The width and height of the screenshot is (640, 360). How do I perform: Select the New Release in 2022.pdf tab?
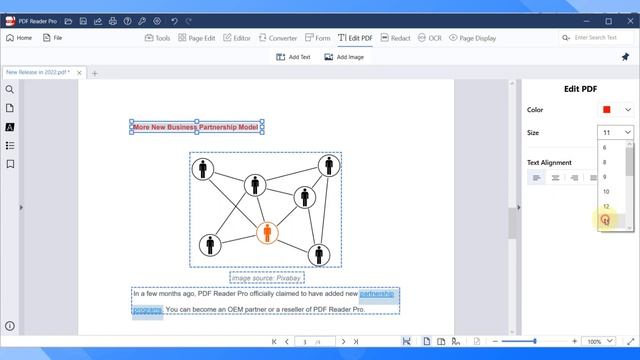pos(38,72)
